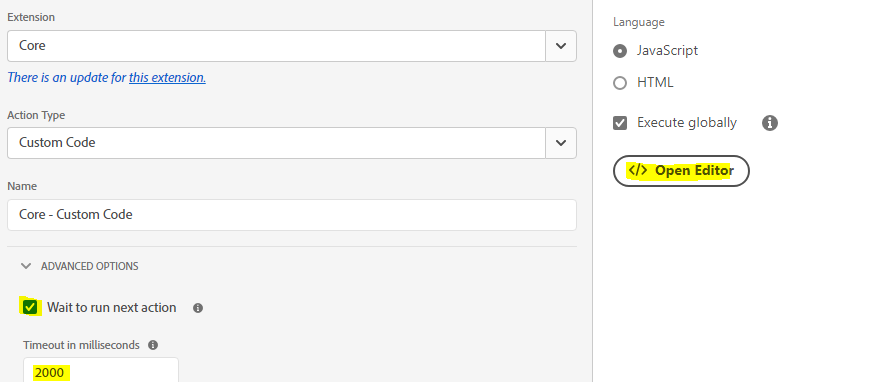890x382 pixels.
Task: Click the 'Execute globally' label text
Action: coord(687,123)
